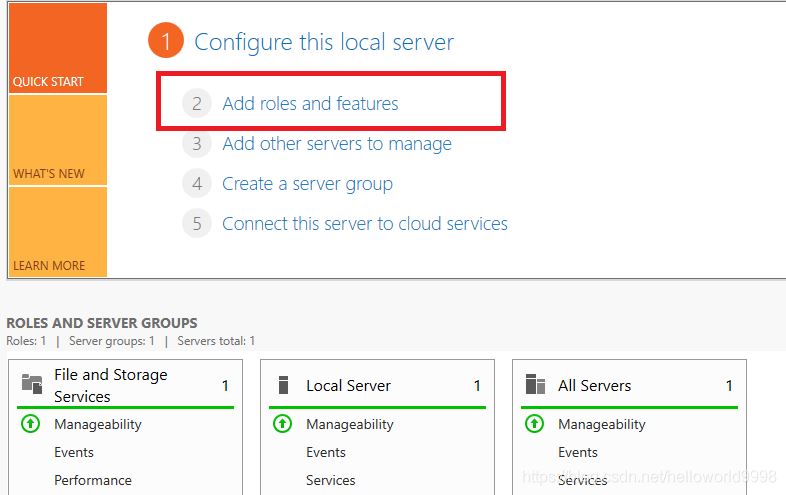Select Create a server group link
Image resolution: width=786 pixels, height=495 pixels.
coord(307,184)
